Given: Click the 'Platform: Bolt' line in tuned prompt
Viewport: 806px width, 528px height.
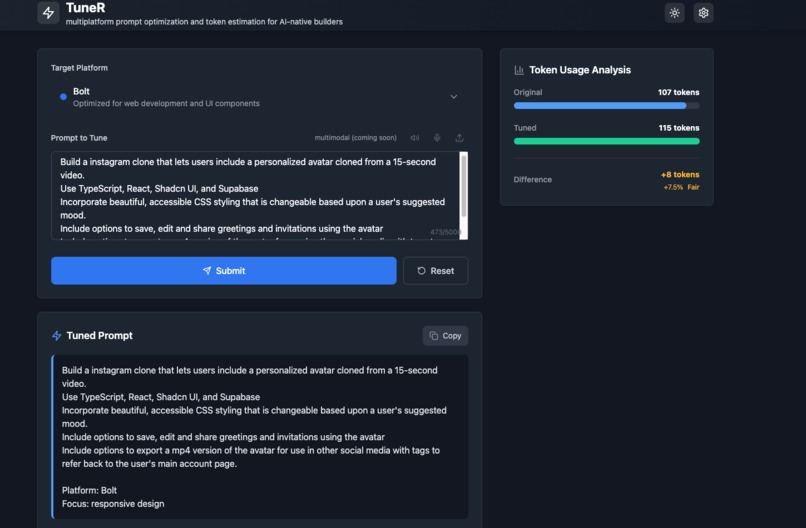Looking at the screenshot, I should pos(89,490).
